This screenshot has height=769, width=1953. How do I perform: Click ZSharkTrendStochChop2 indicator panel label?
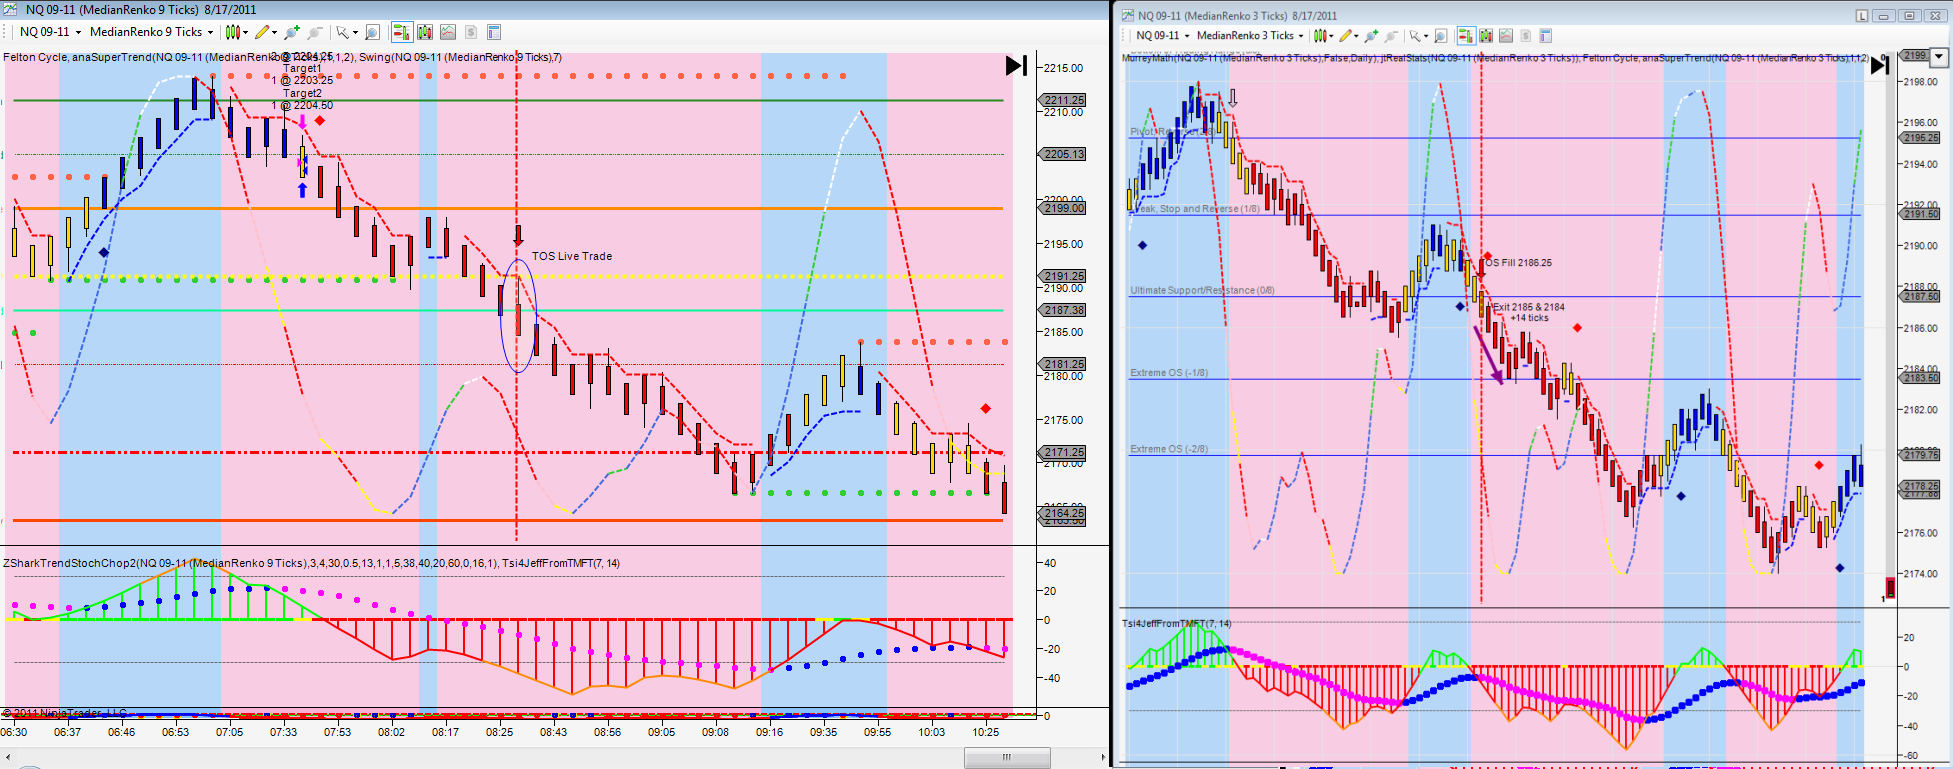311,563
